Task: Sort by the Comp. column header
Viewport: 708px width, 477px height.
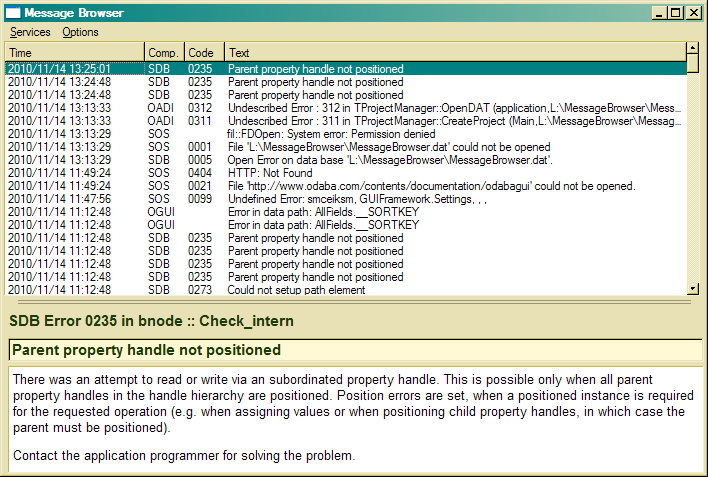Action: (163, 52)
